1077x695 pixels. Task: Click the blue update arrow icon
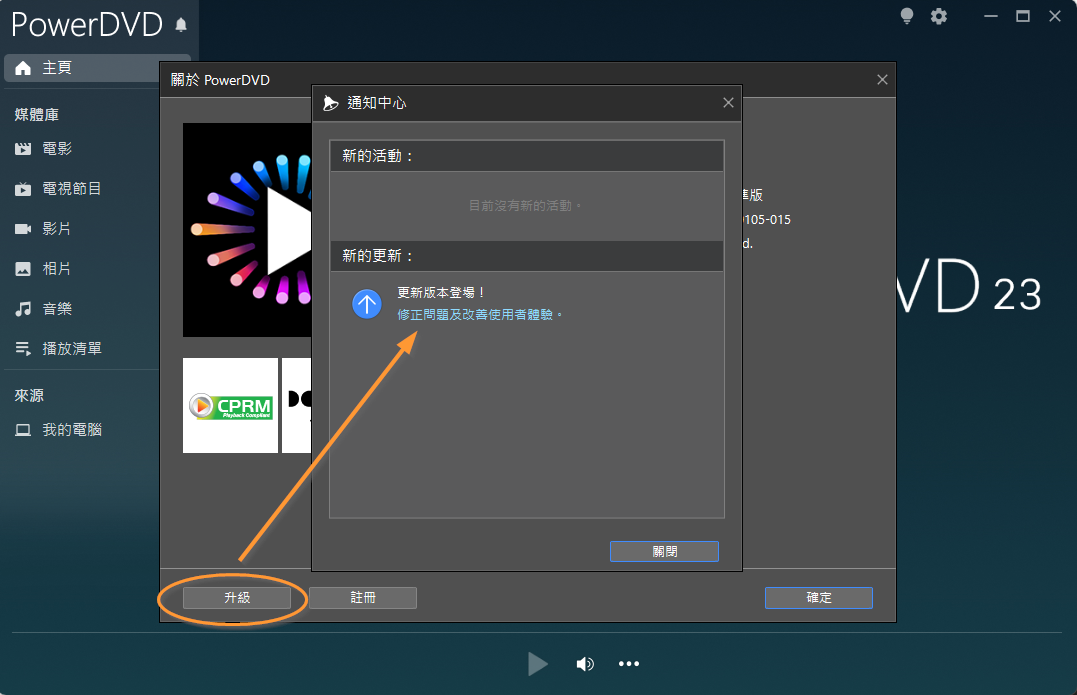click(x=367, y=304)
